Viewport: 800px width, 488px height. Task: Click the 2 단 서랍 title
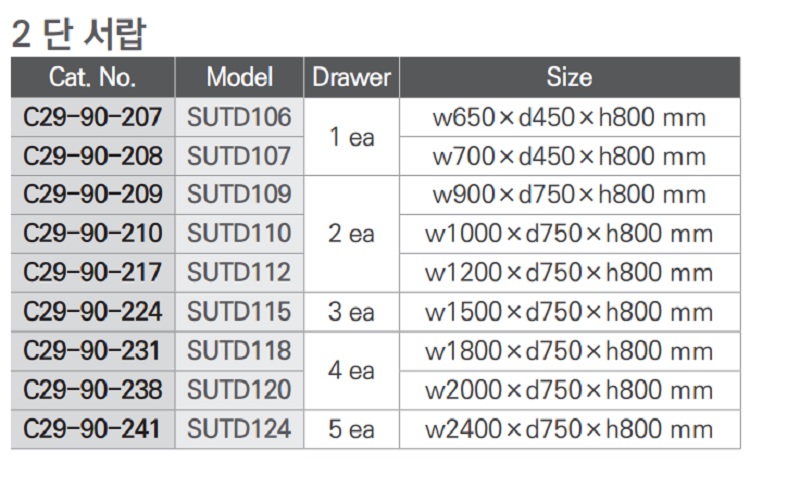[78, 34]
